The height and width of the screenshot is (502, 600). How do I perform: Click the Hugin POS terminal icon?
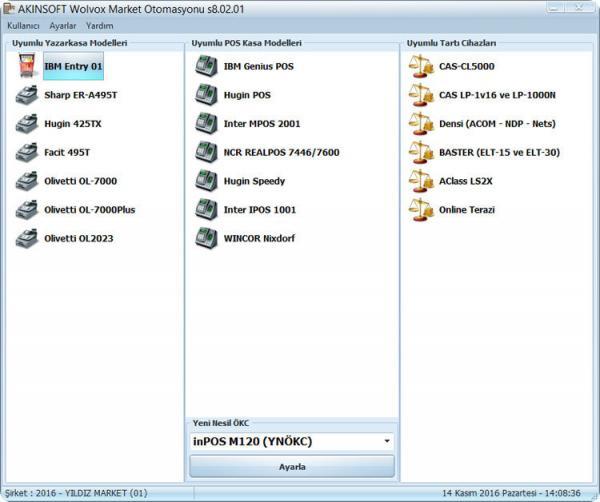click(206, 95)
